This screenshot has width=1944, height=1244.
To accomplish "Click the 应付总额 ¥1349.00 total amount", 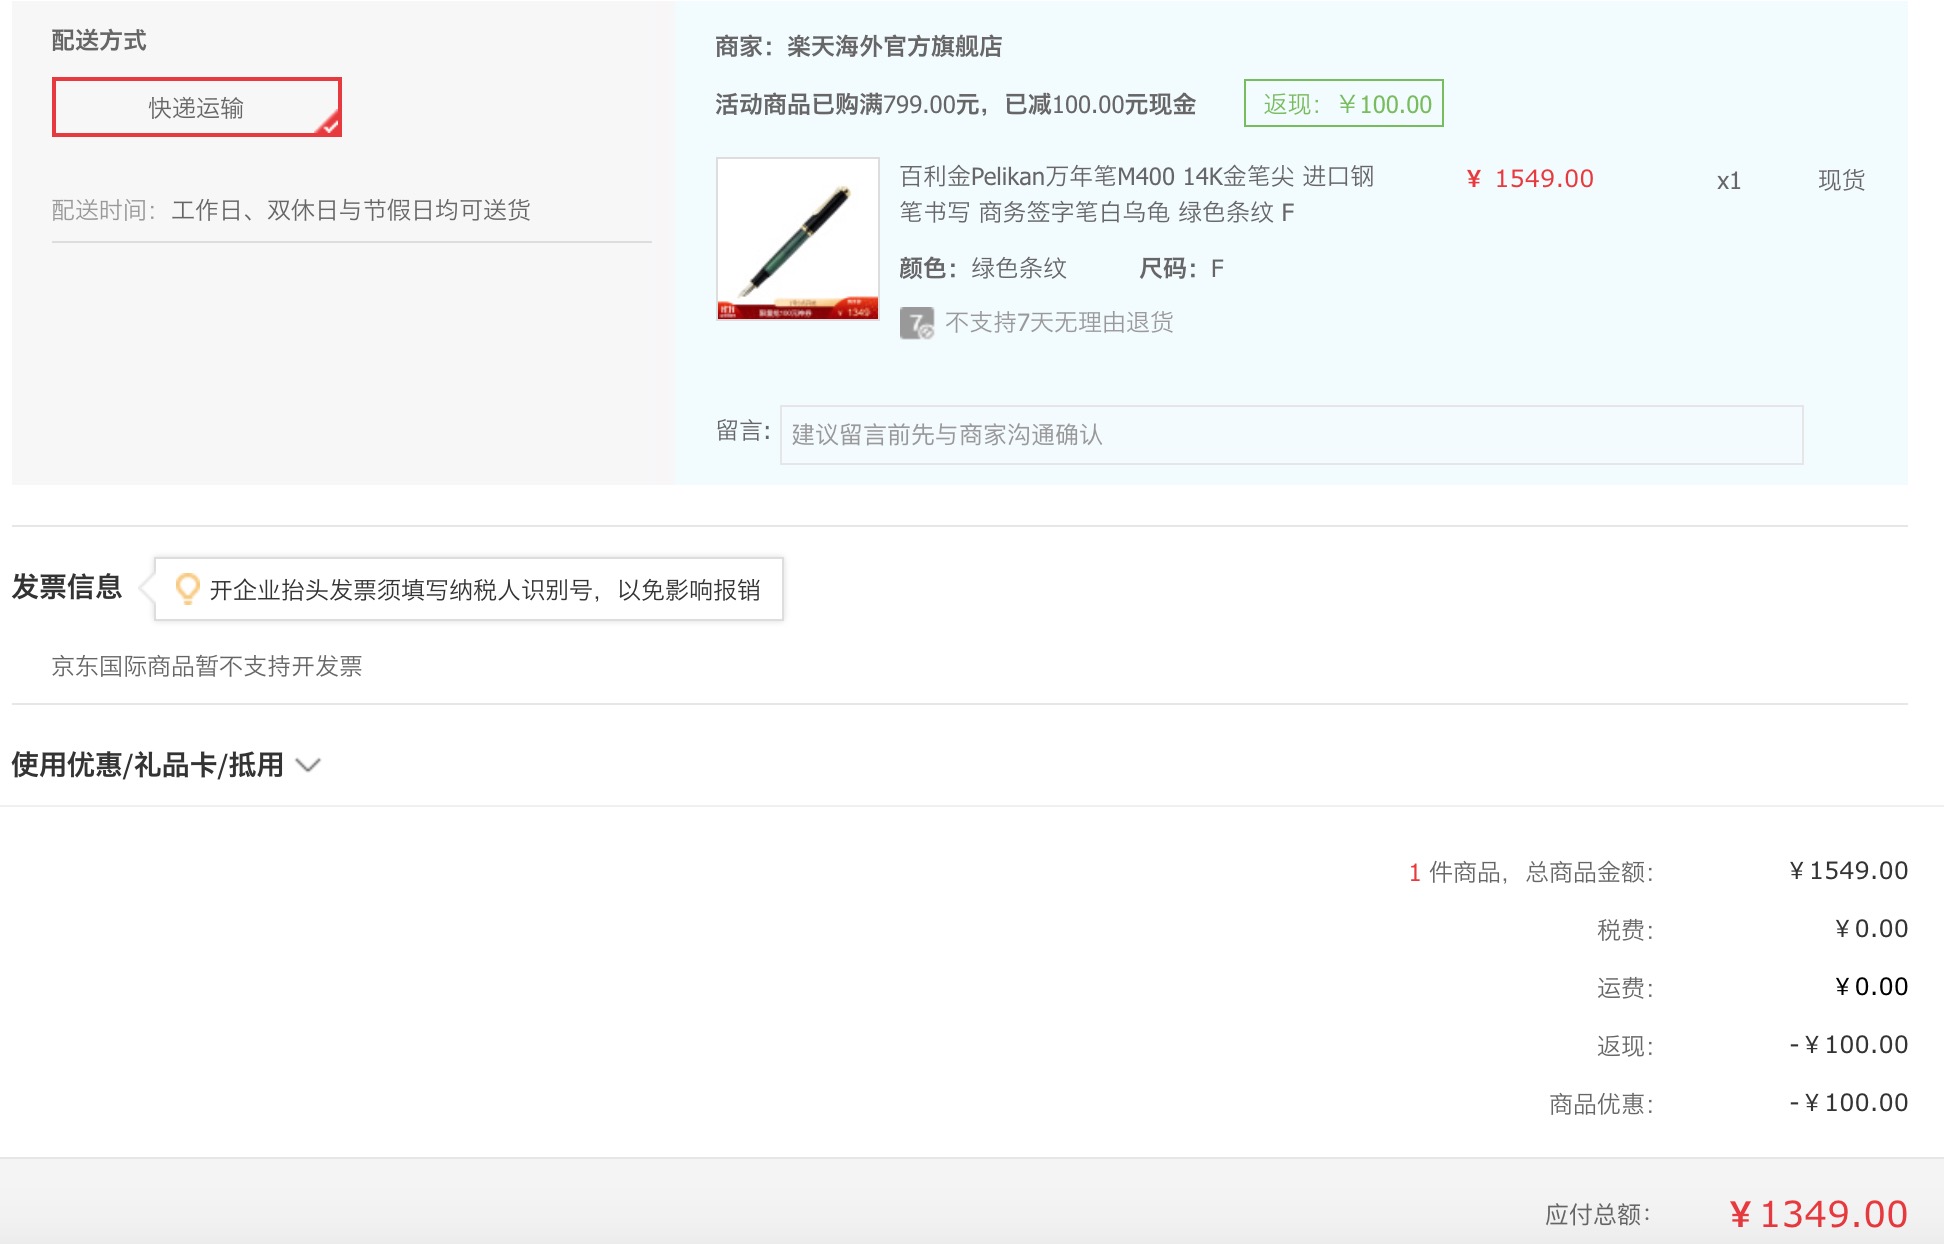I will pos(1818,1214).
